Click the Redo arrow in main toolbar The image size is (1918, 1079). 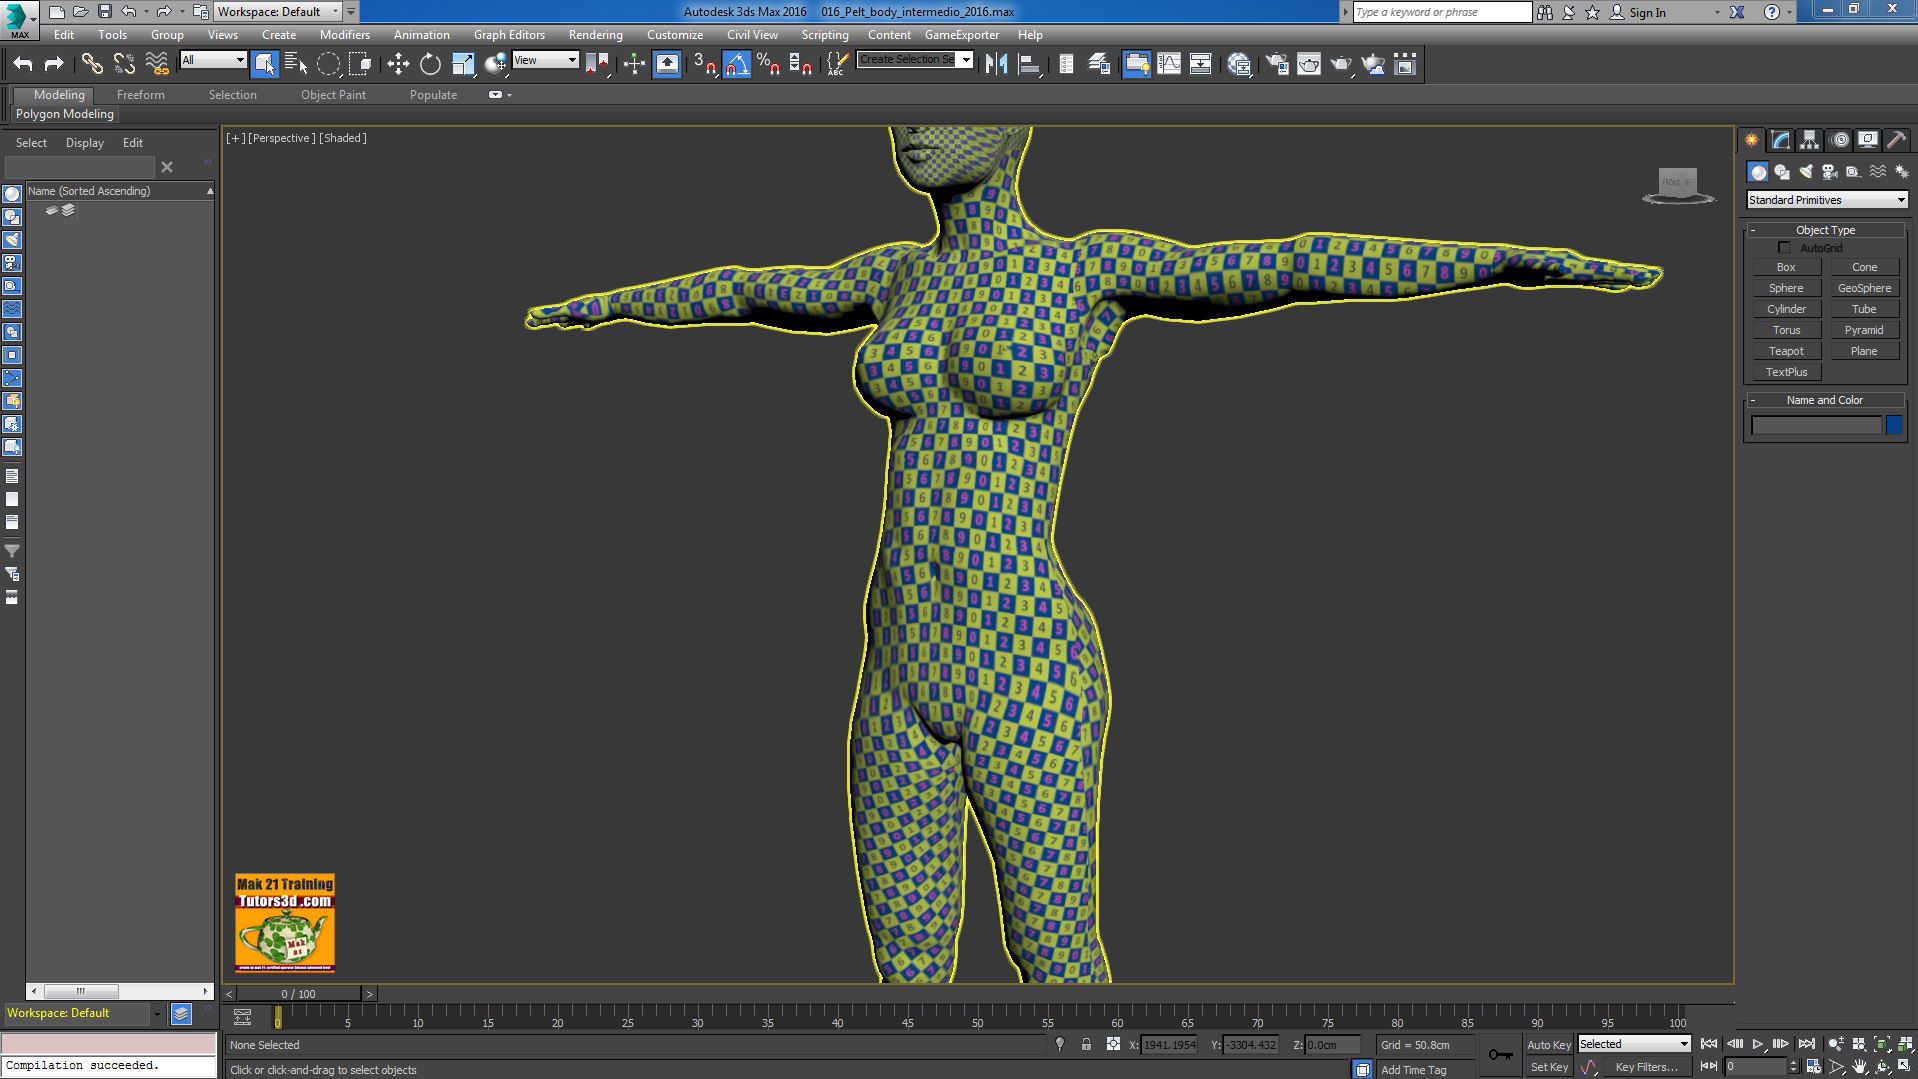[x=54, y=64]
